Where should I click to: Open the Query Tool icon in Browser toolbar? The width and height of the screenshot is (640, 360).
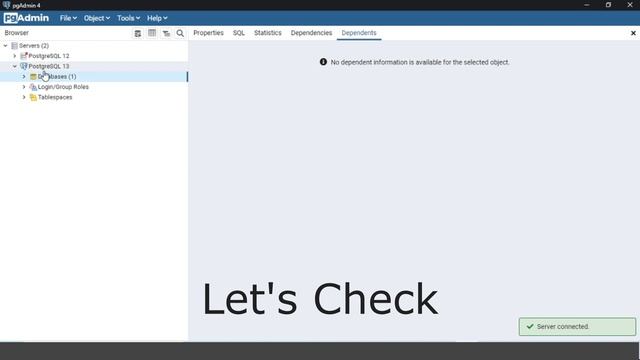point(138,33)
